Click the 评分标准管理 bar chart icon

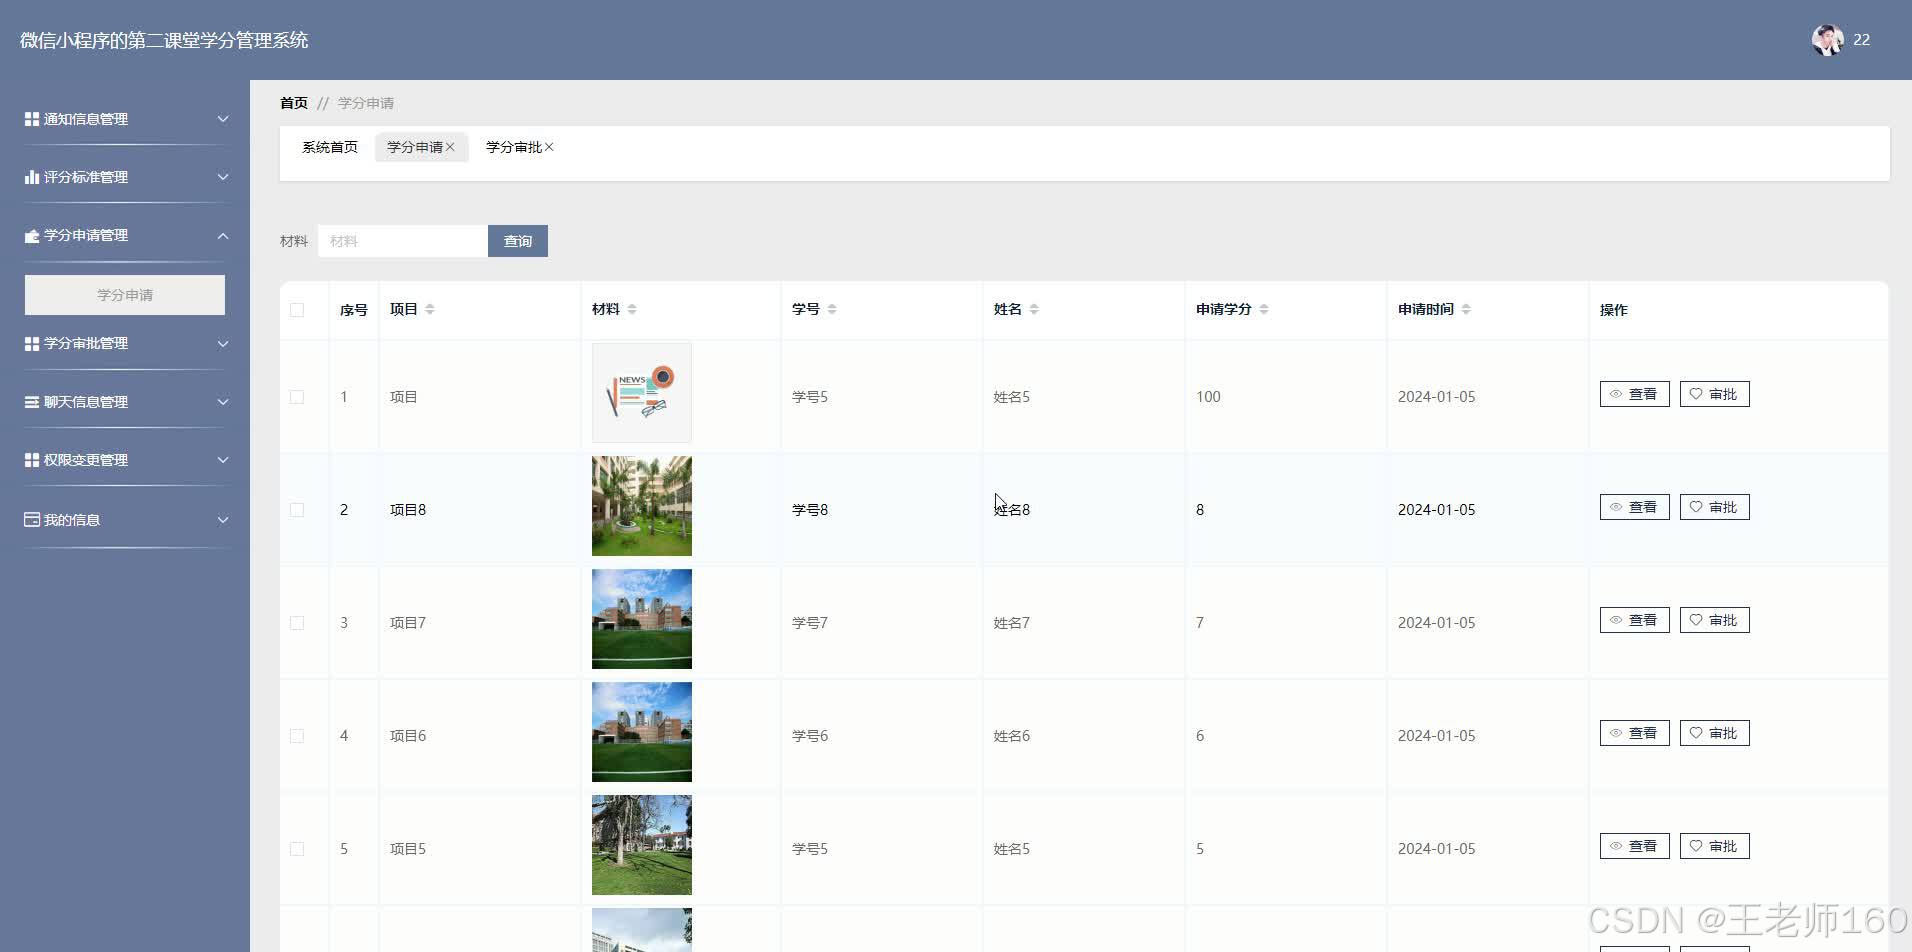32,177
